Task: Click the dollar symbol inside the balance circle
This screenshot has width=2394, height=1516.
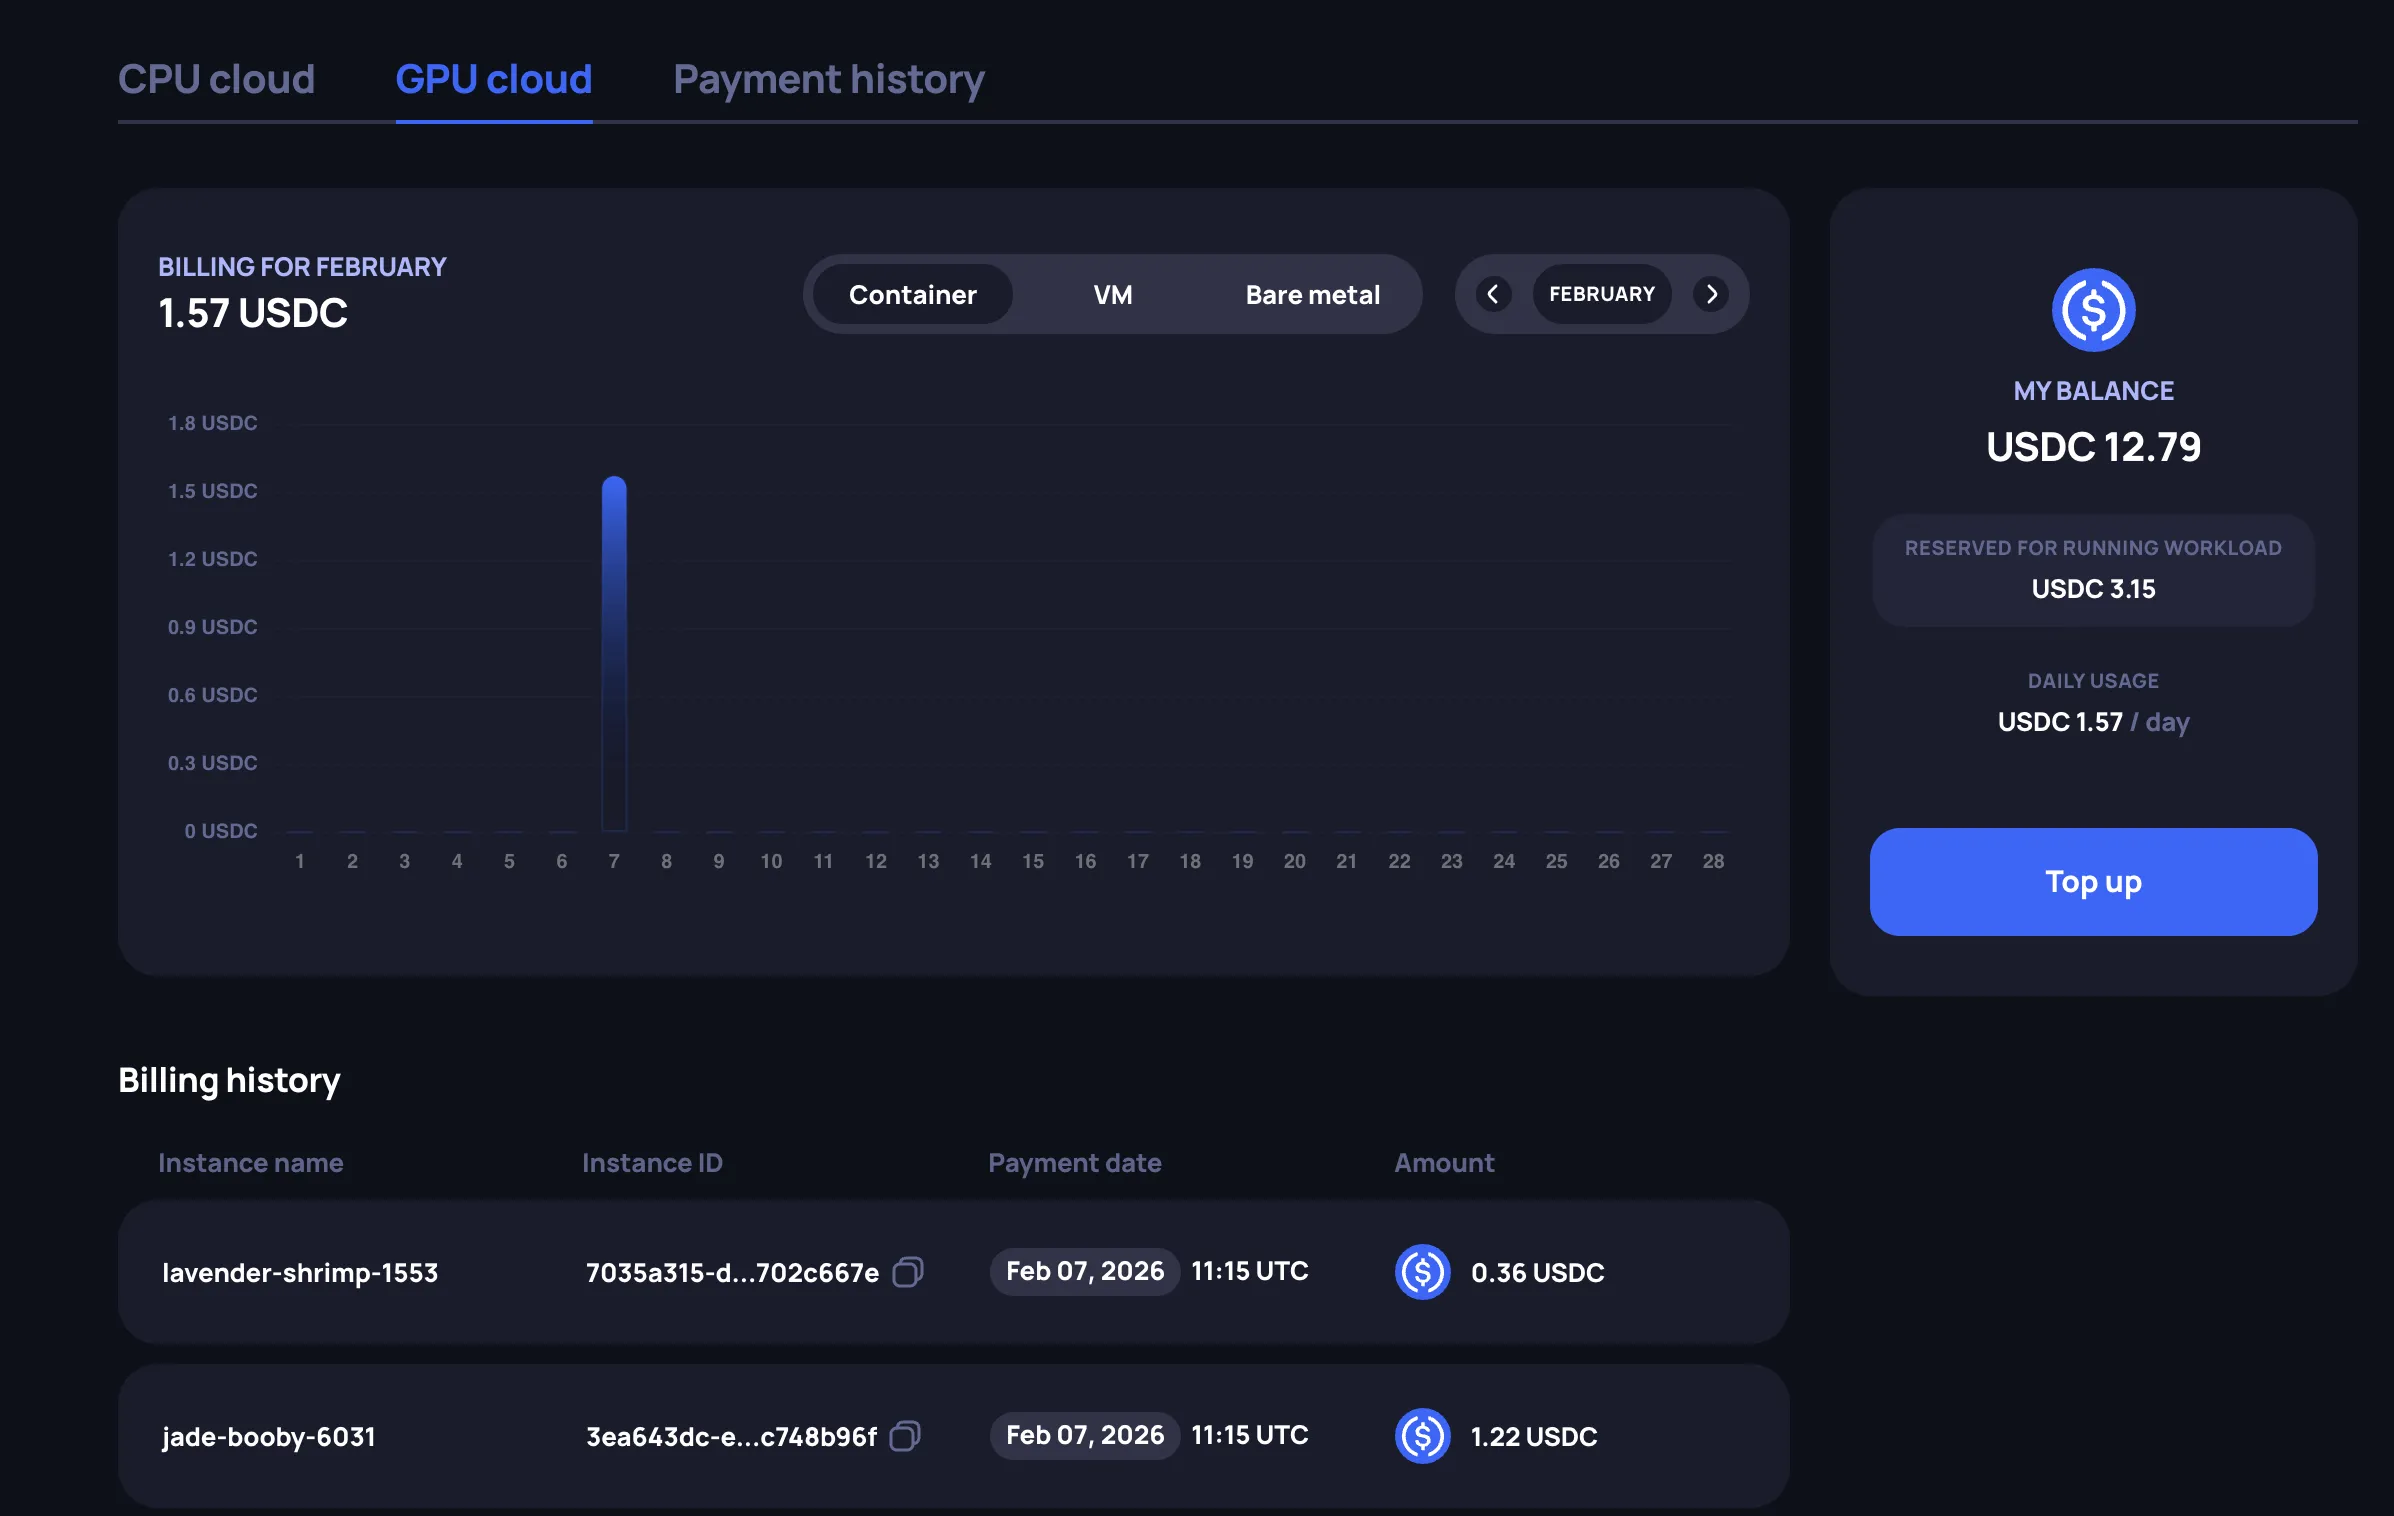Action: point(2093,309)
